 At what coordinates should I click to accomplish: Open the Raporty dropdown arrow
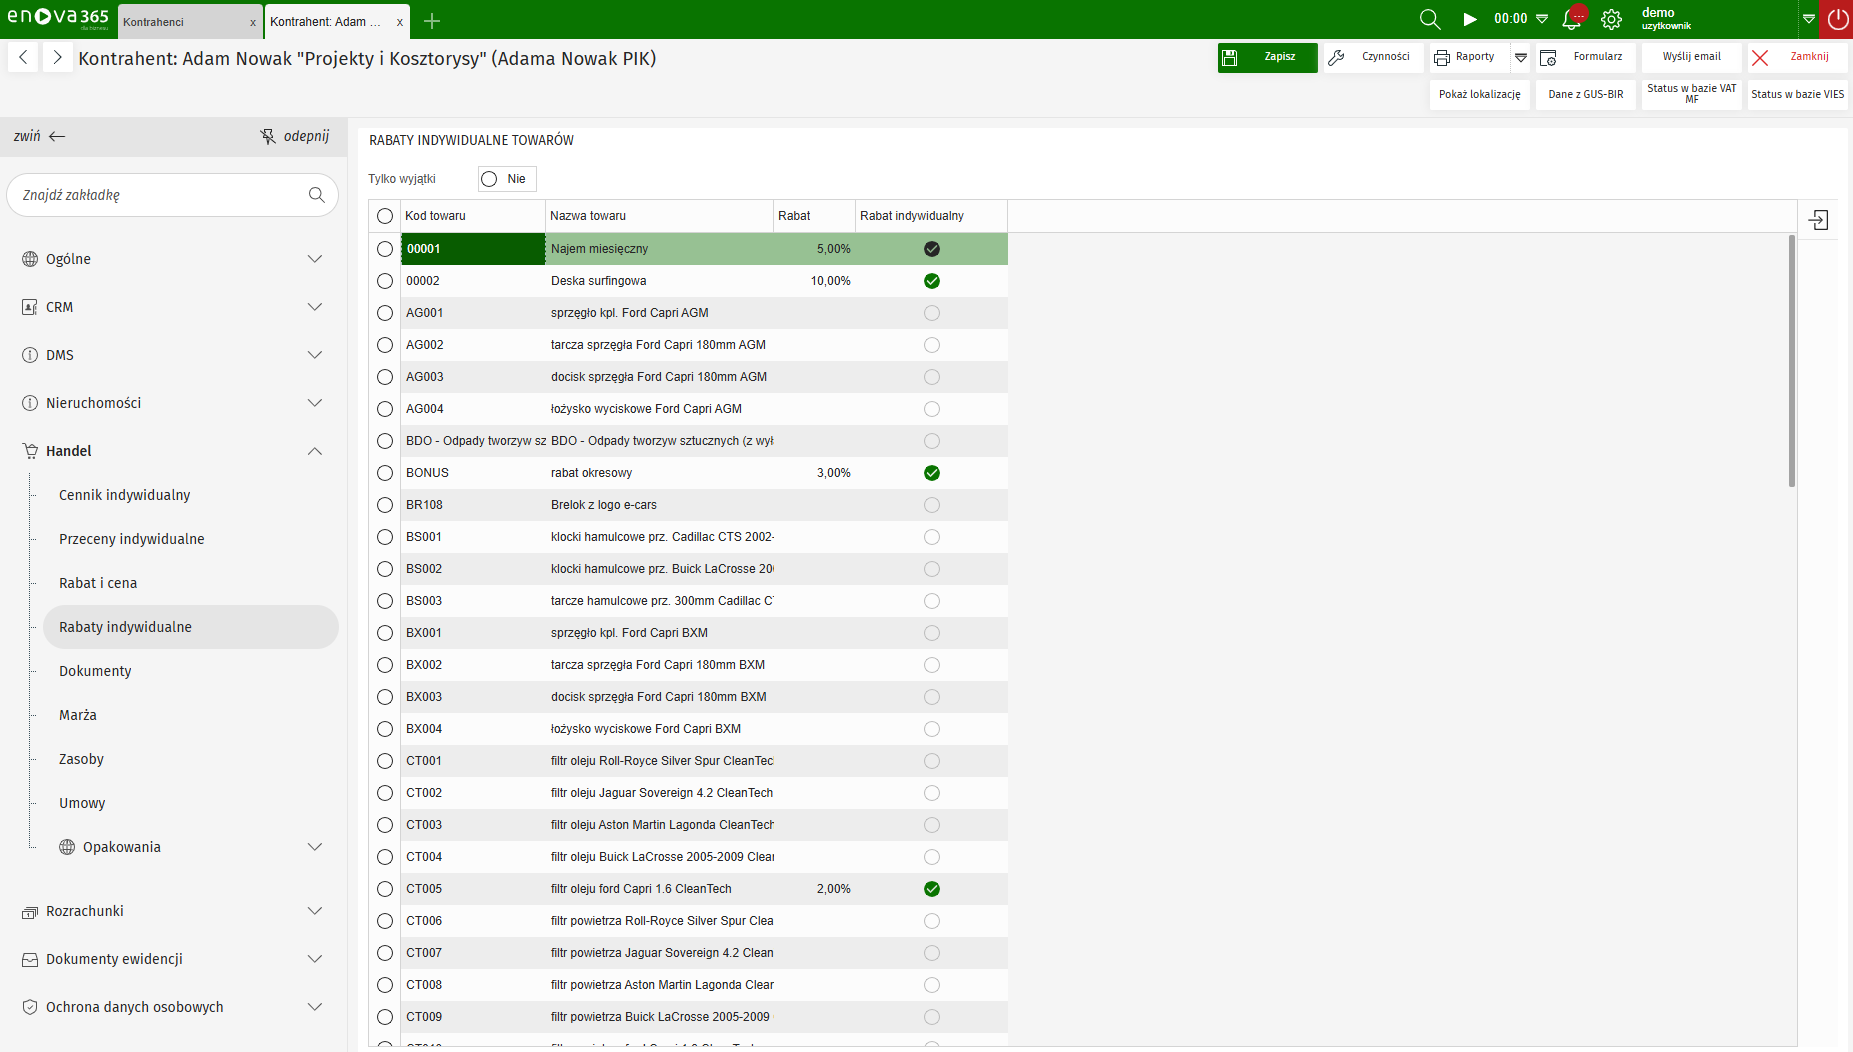[1521, 58]
